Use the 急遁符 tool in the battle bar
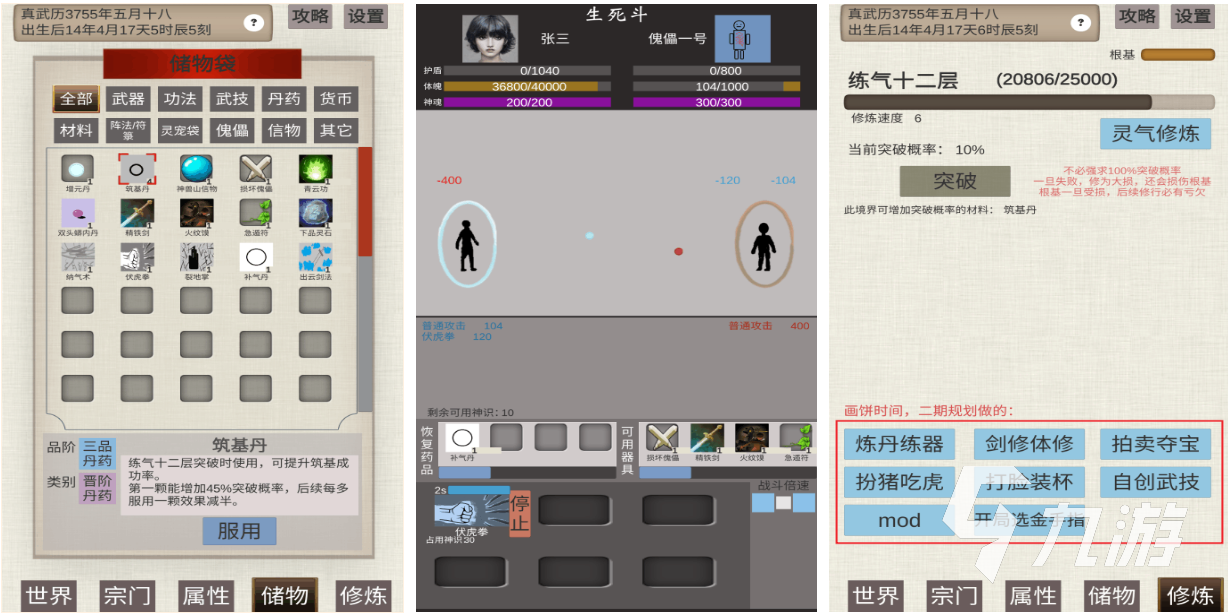1228x614 pixels. click(x=795, y=438)
